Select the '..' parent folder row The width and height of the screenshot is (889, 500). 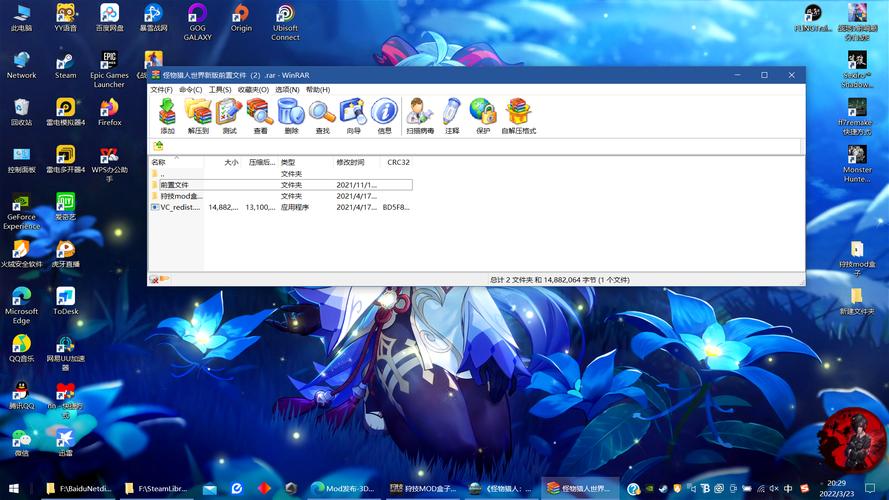point(282,174)
